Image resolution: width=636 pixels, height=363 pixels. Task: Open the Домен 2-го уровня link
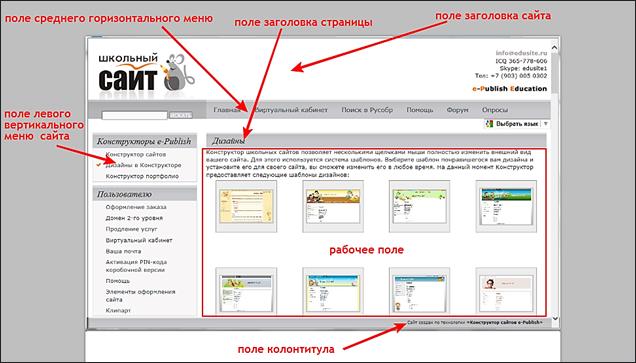(x=134, y=218)
